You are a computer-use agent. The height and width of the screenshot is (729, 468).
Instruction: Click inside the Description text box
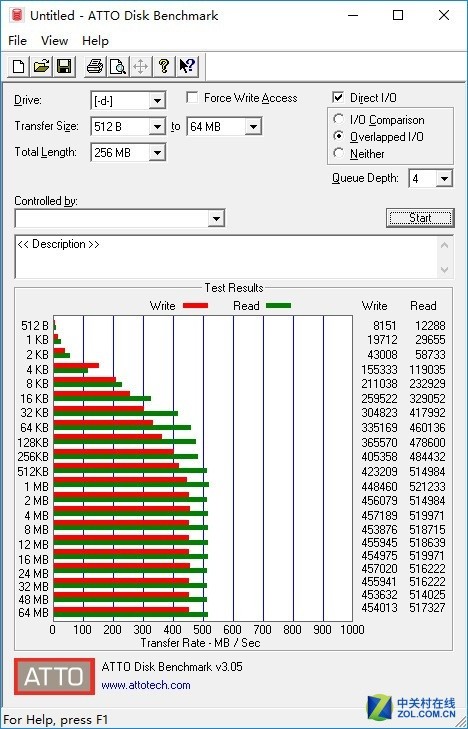(227, 257)
